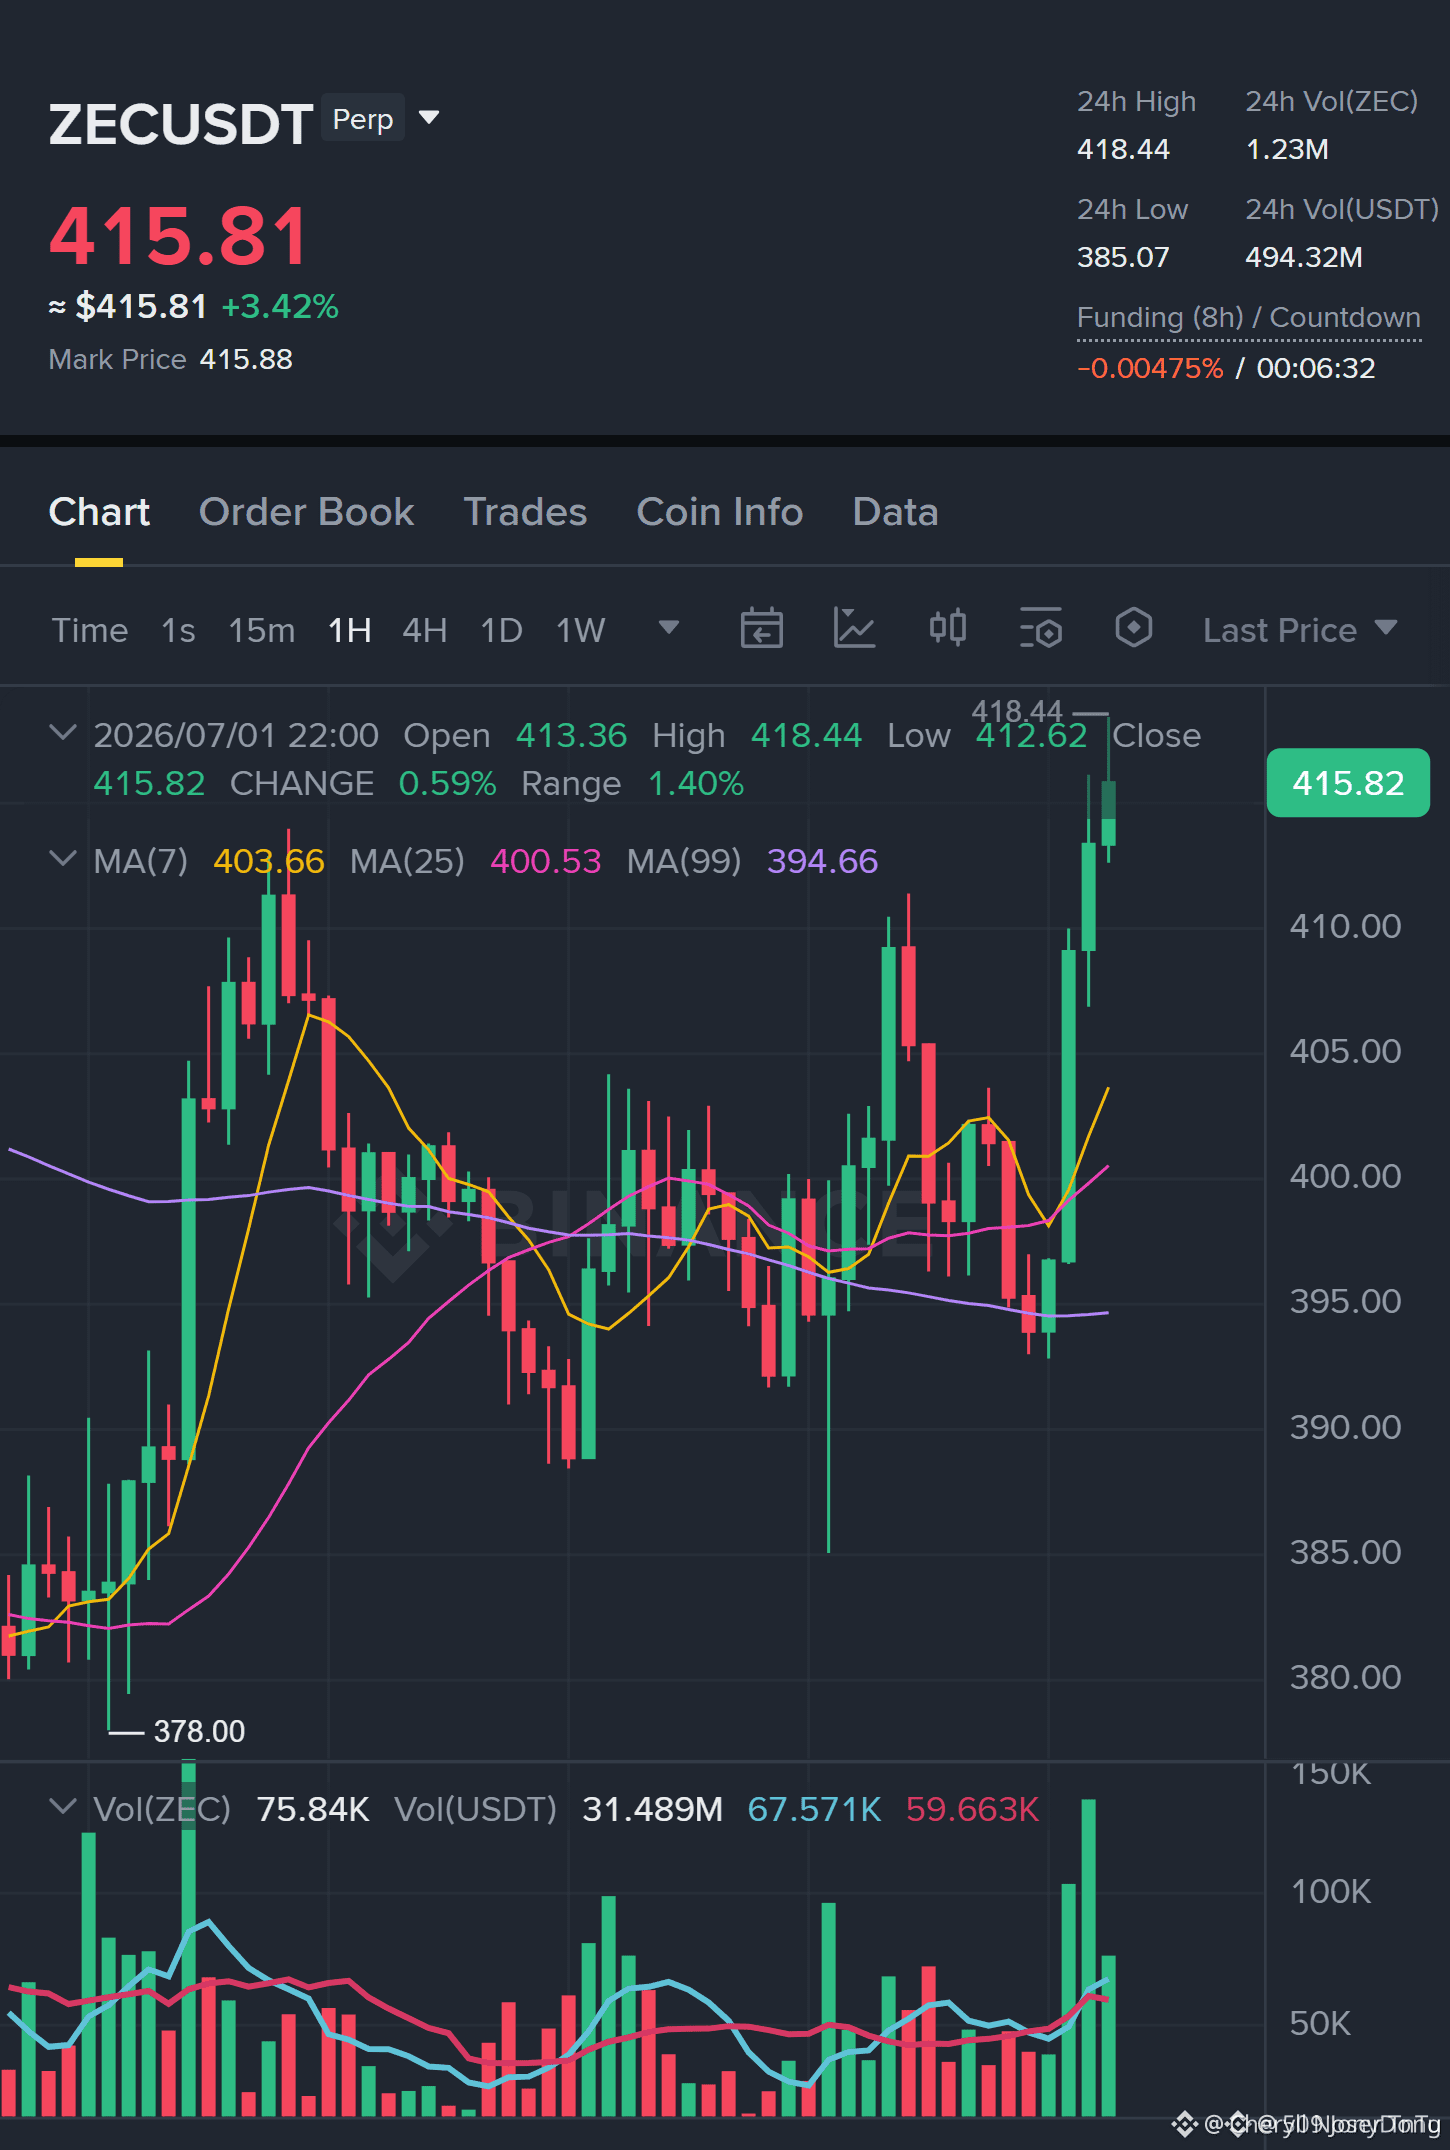Click the 24h Vol(ZEC) value 1.23M

(1287, 149)
